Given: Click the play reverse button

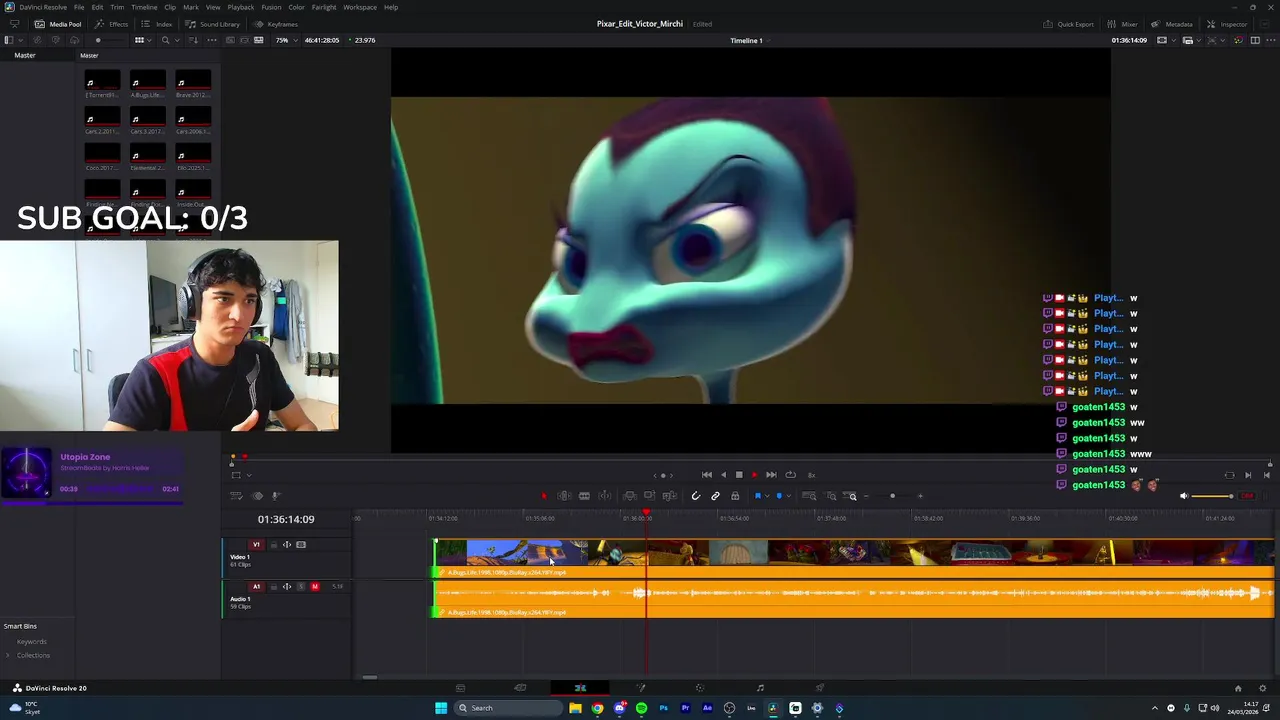Looking at the screenshot, I should 723,475.
